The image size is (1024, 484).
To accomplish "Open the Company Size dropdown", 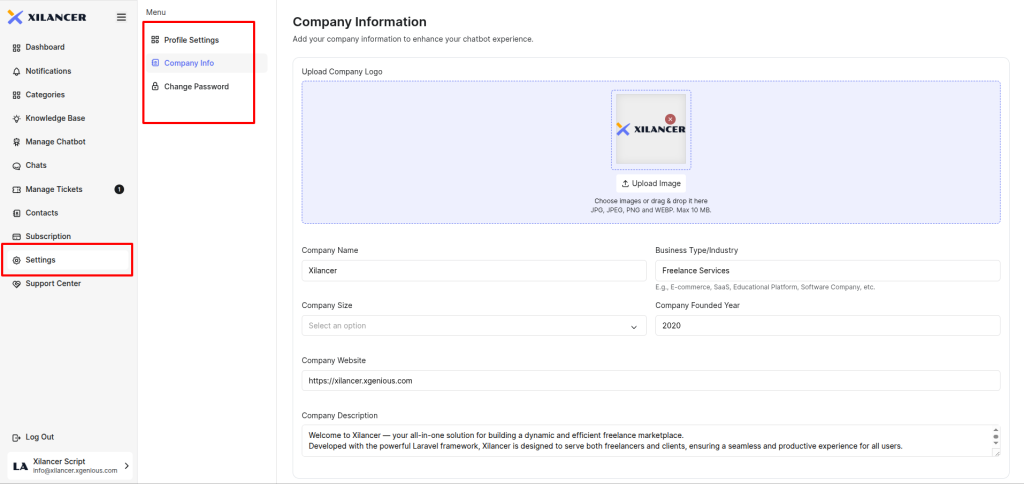I will 474,326.
